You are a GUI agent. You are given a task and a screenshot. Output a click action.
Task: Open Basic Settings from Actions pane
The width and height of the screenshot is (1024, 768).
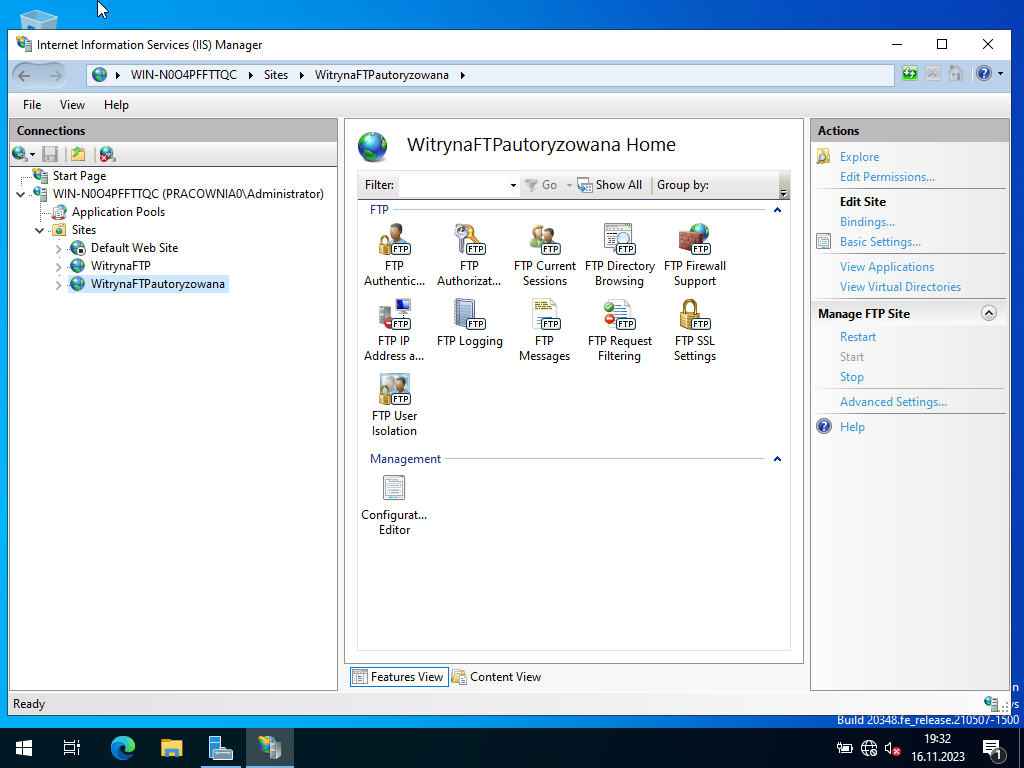pos(880,242)
